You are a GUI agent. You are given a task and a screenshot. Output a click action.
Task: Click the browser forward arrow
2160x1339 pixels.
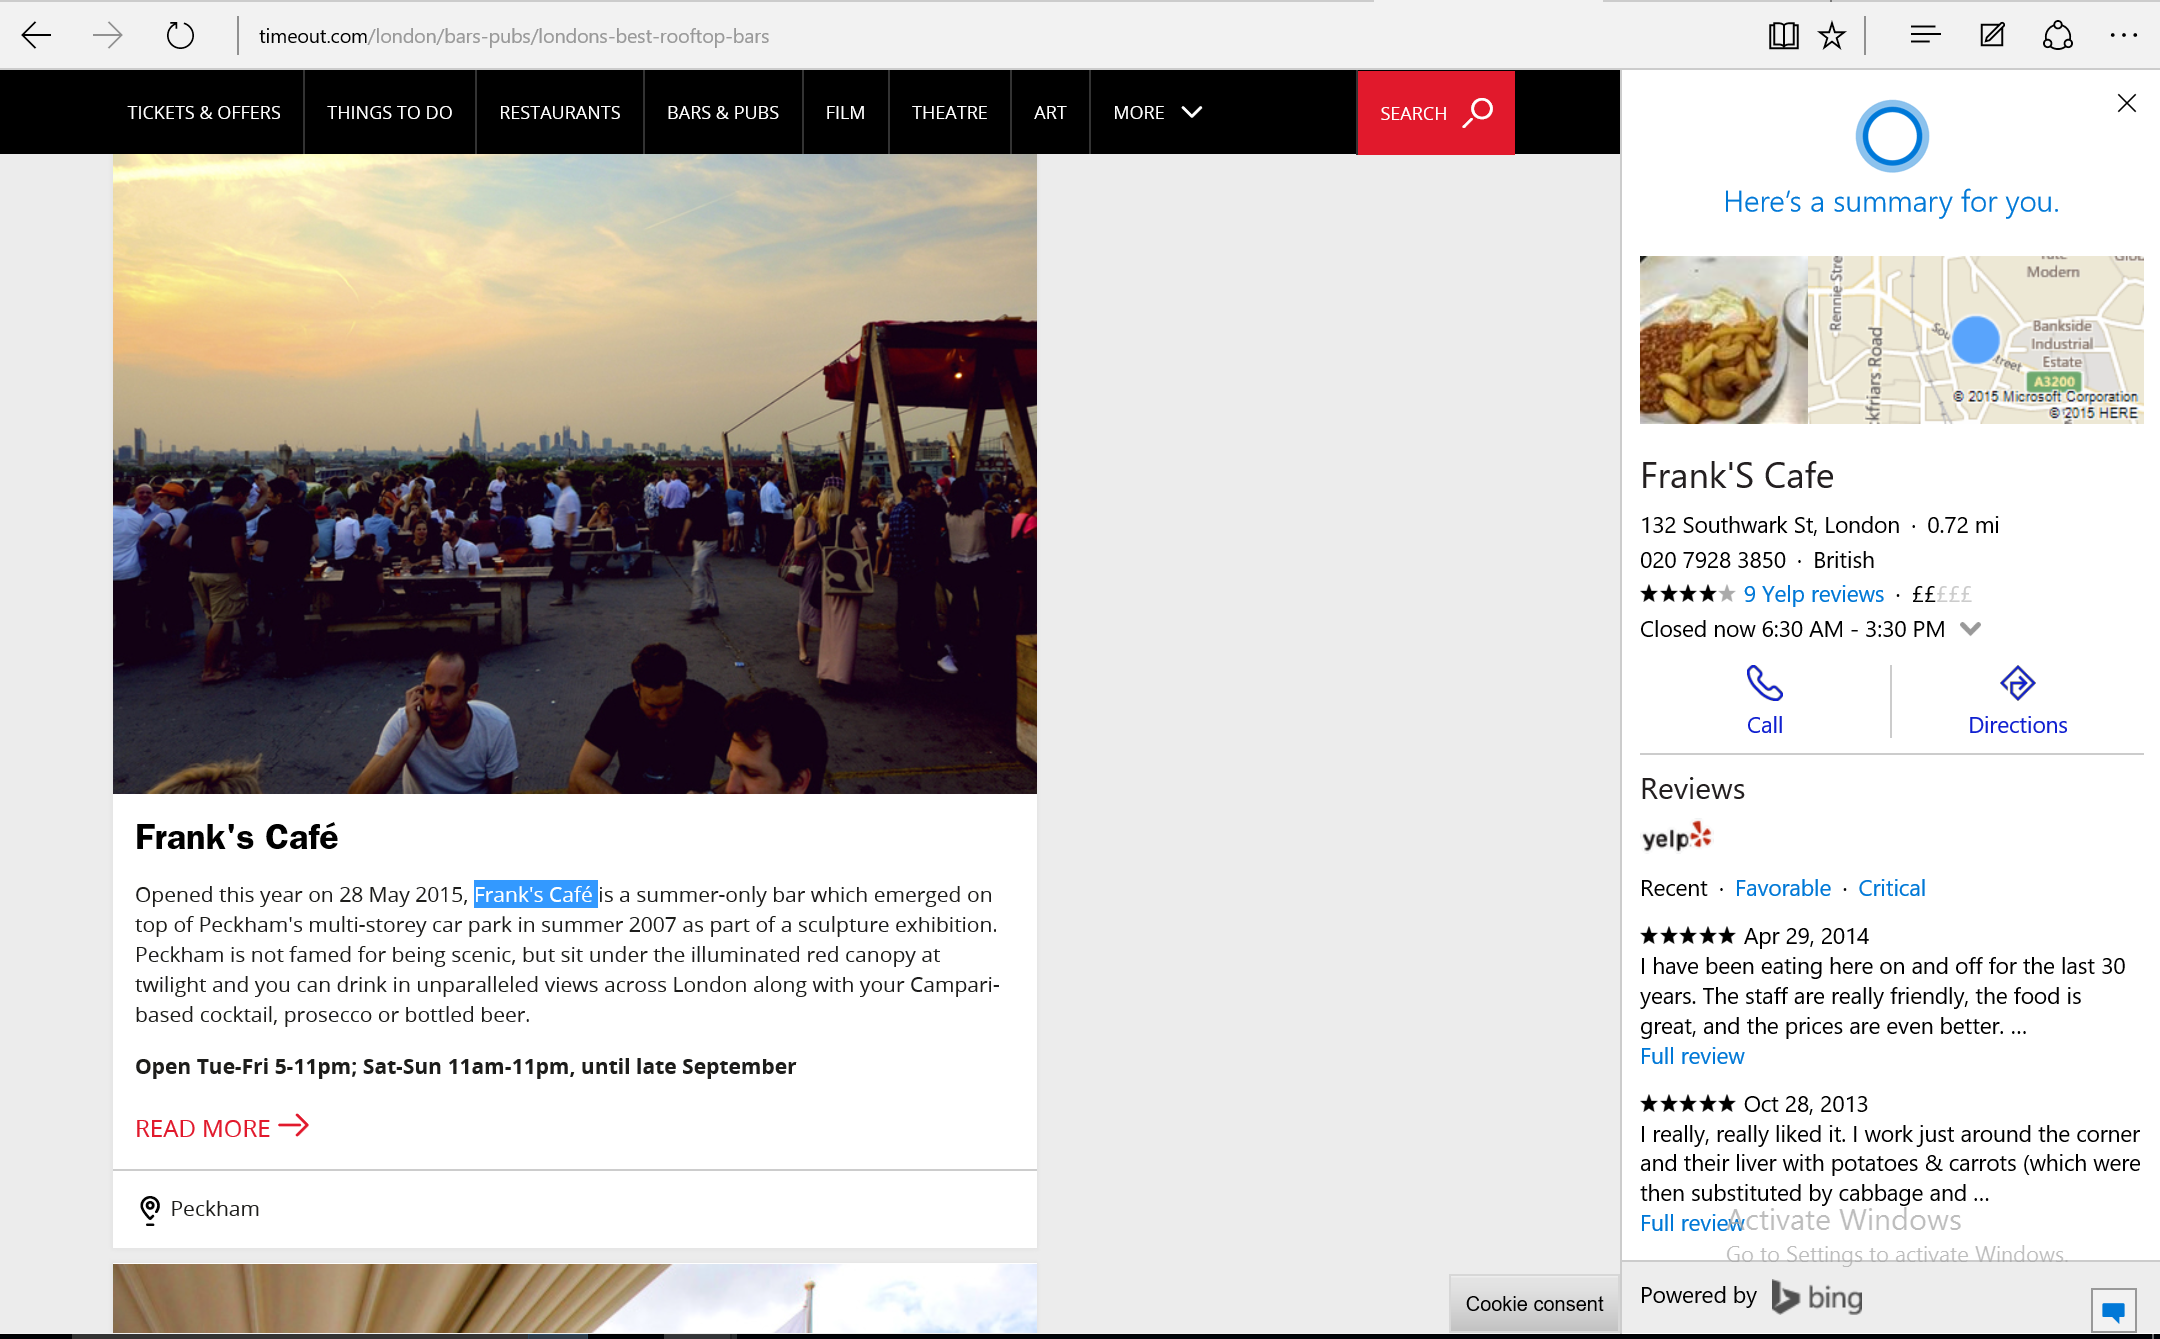pyautogui.click(x=107, y=36)
